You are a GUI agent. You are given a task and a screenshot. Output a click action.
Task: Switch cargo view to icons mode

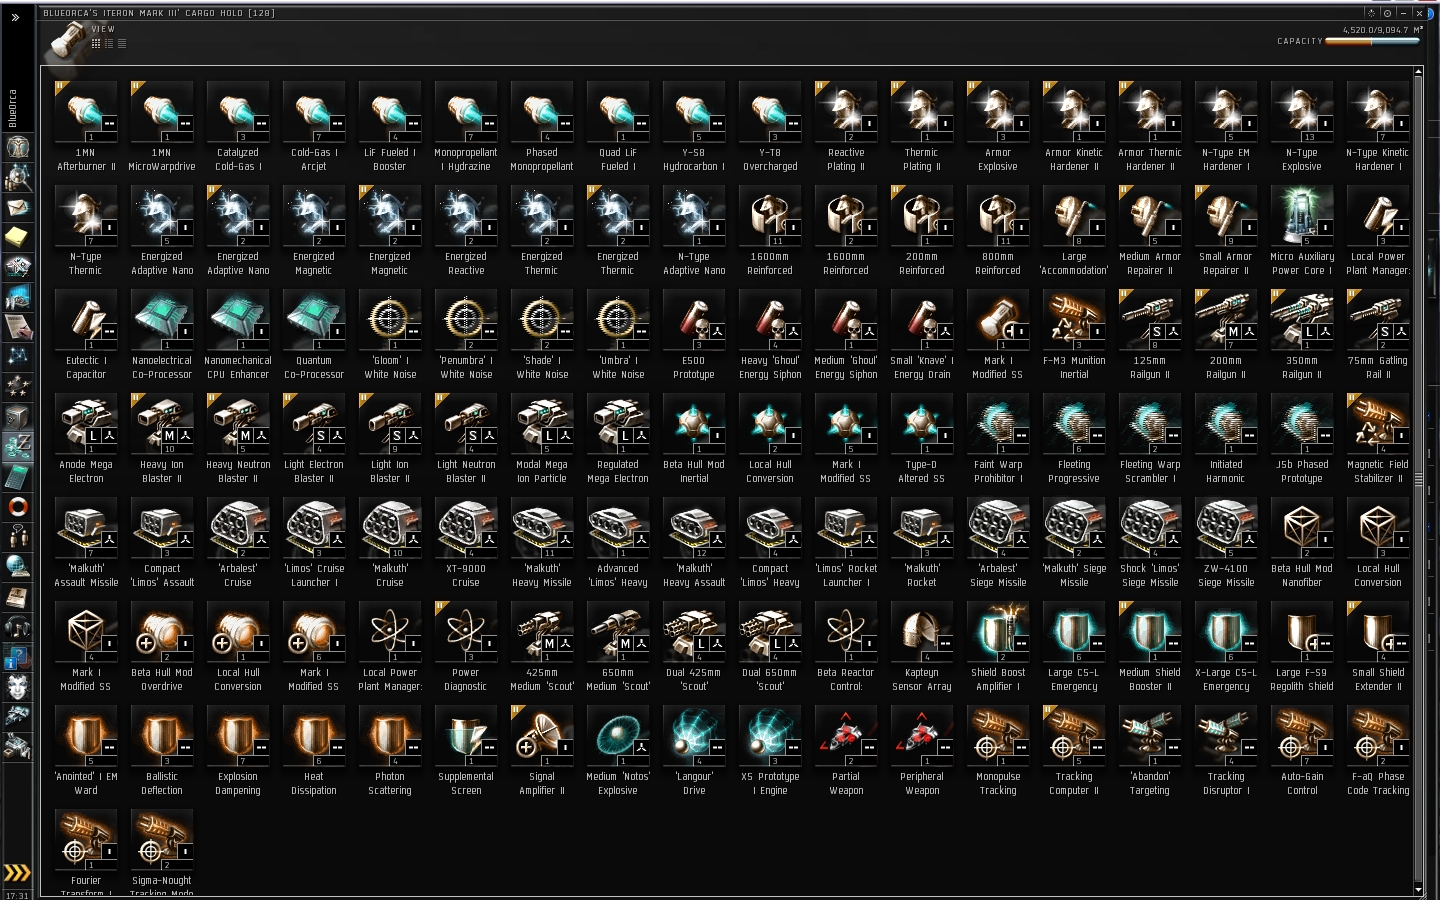(96, 43)
